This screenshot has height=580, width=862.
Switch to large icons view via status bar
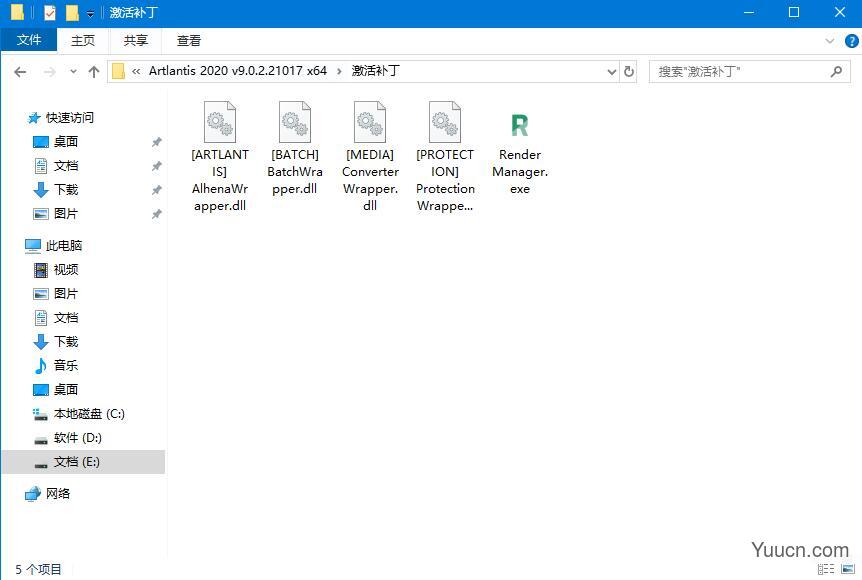[x=848, y=570]
